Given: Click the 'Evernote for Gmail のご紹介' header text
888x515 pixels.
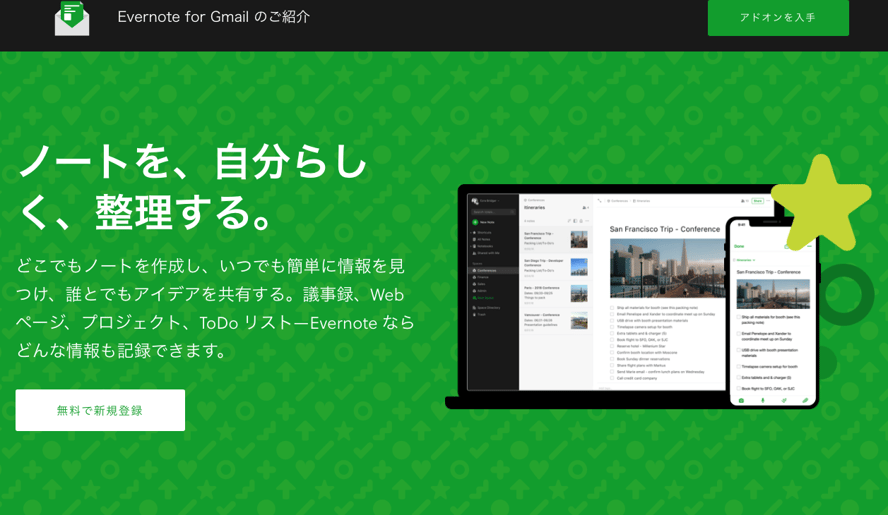Looking at the screenshot, I should tap(214, 17).
